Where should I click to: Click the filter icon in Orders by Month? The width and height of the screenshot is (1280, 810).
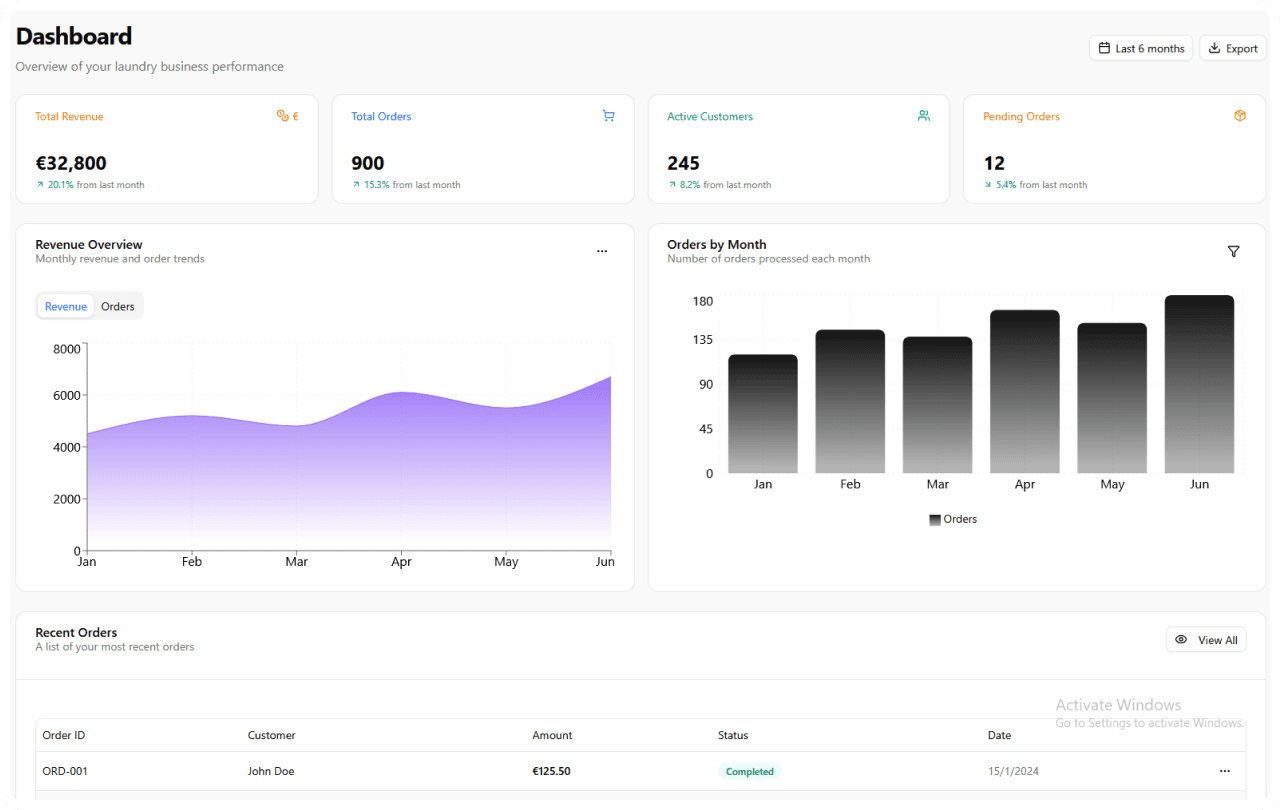pos(1233,252)
